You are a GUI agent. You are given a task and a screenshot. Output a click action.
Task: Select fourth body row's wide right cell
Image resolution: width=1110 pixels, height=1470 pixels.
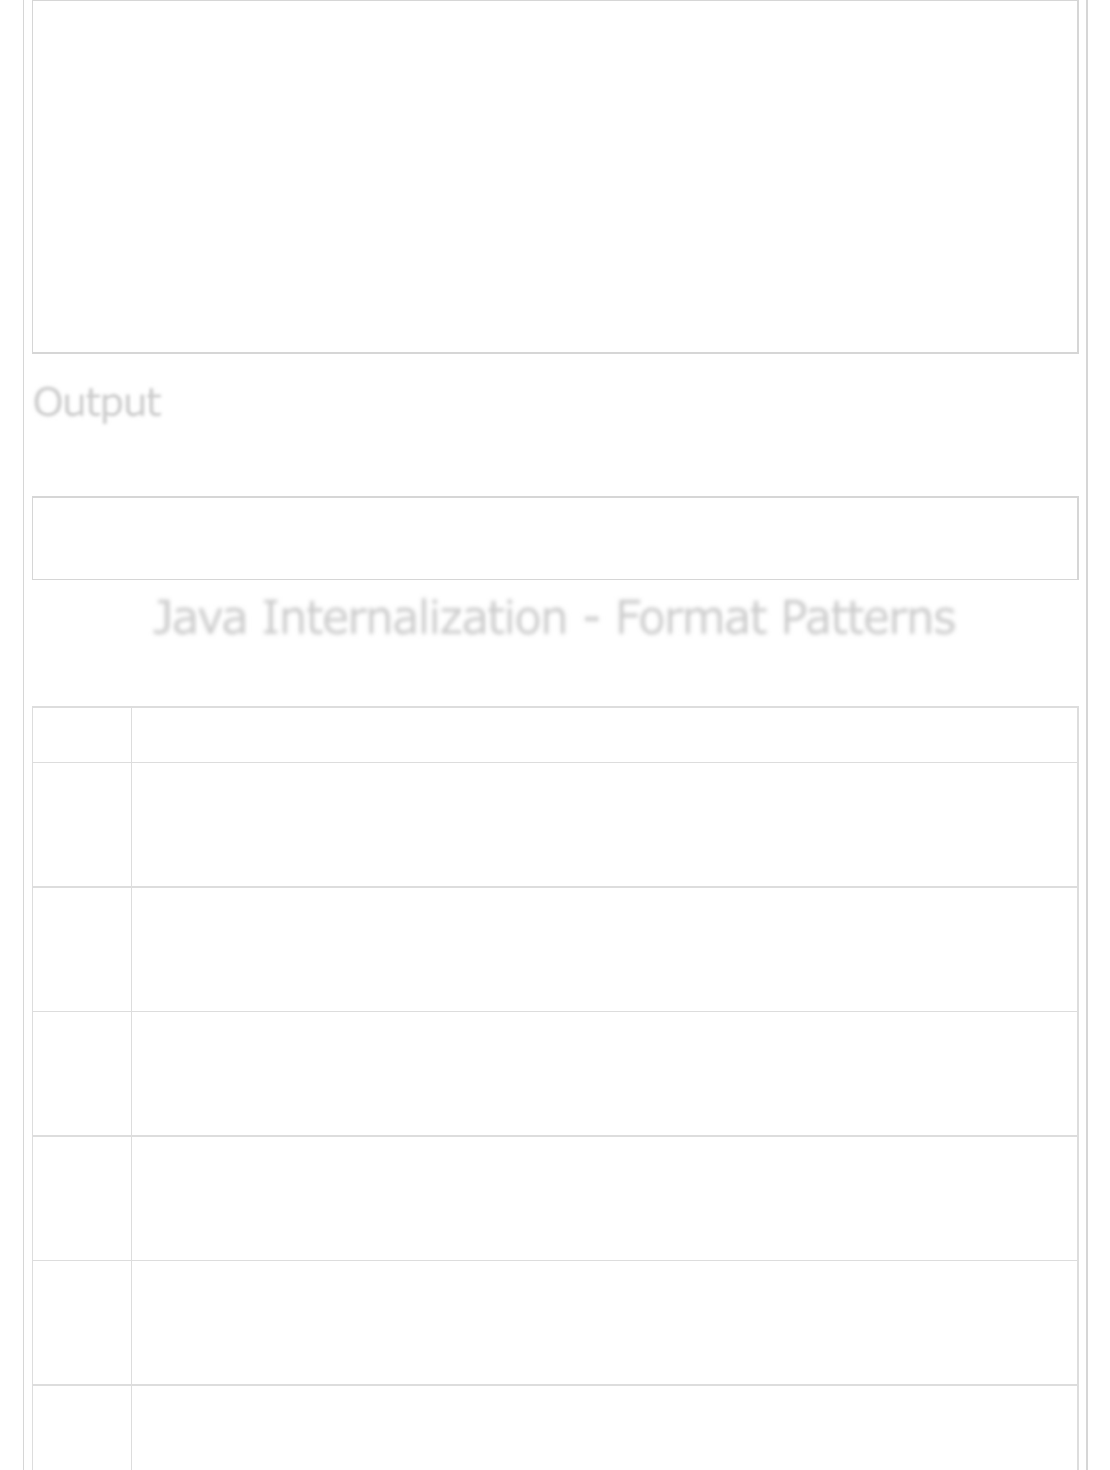coord(604,1198)
